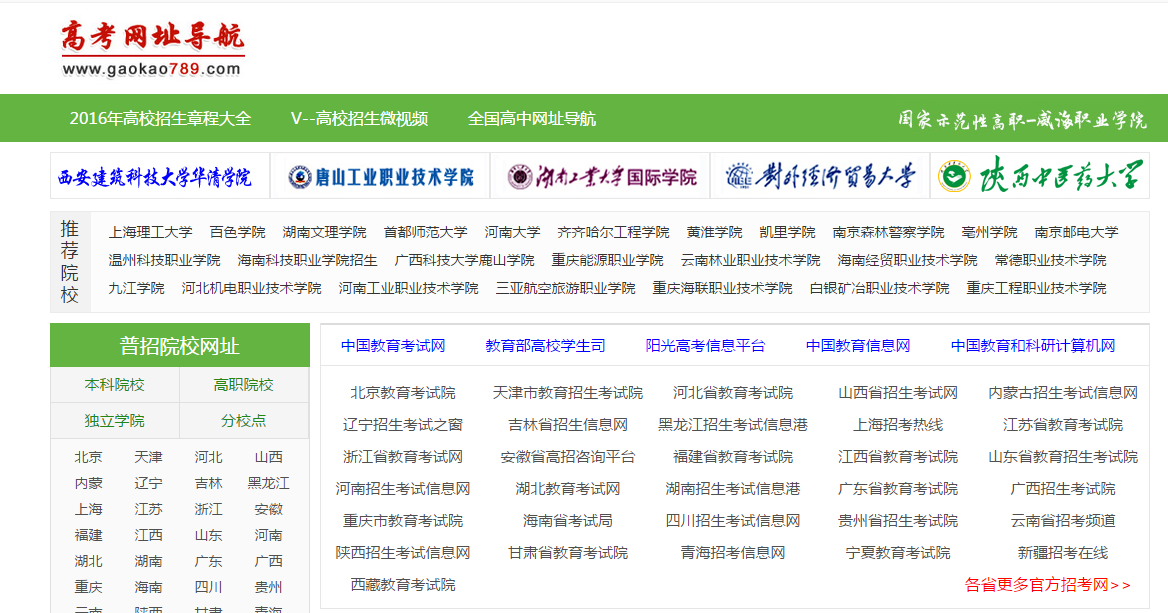1168x613 pixels.
Task: Open 南京森林警察学院 link
Action: click(889, 232)
